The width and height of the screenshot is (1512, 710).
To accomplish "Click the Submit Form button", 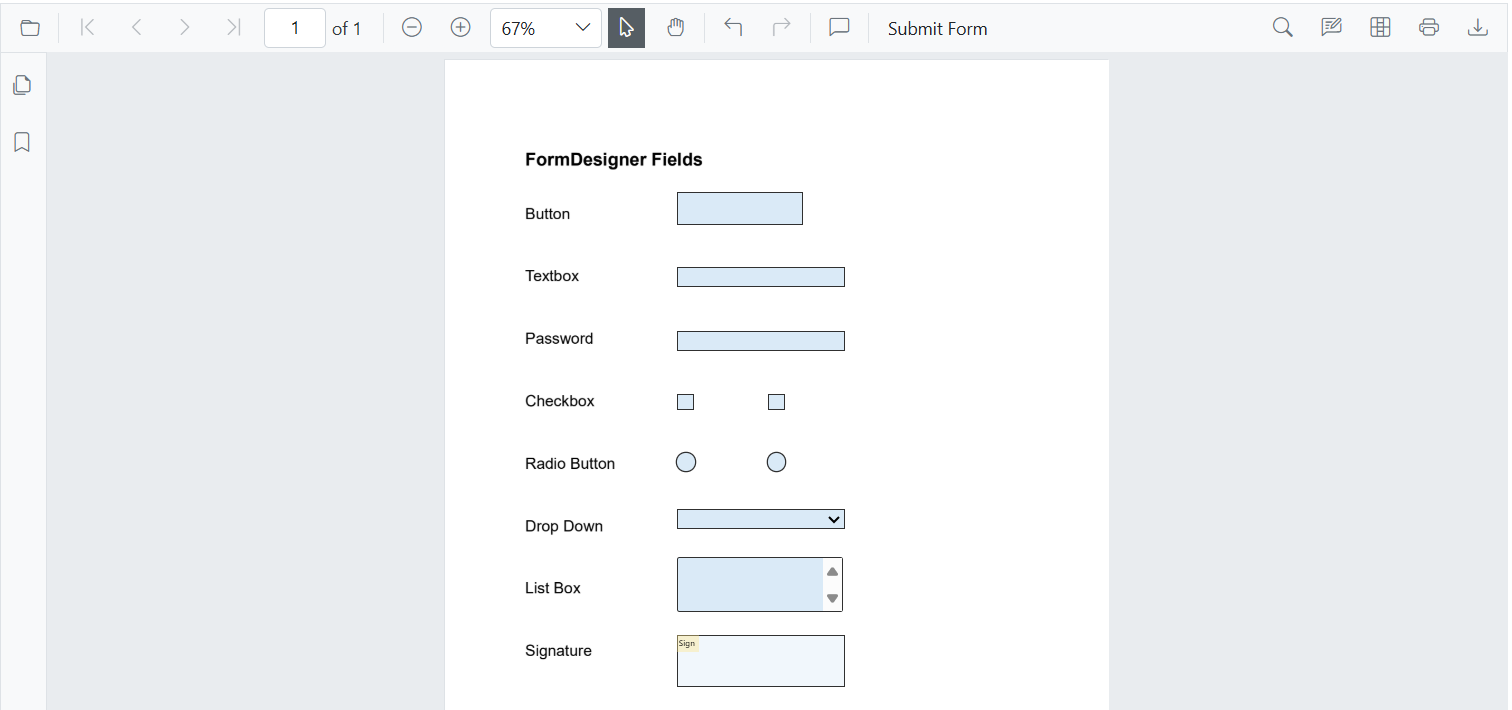I will tap(938, 29).
